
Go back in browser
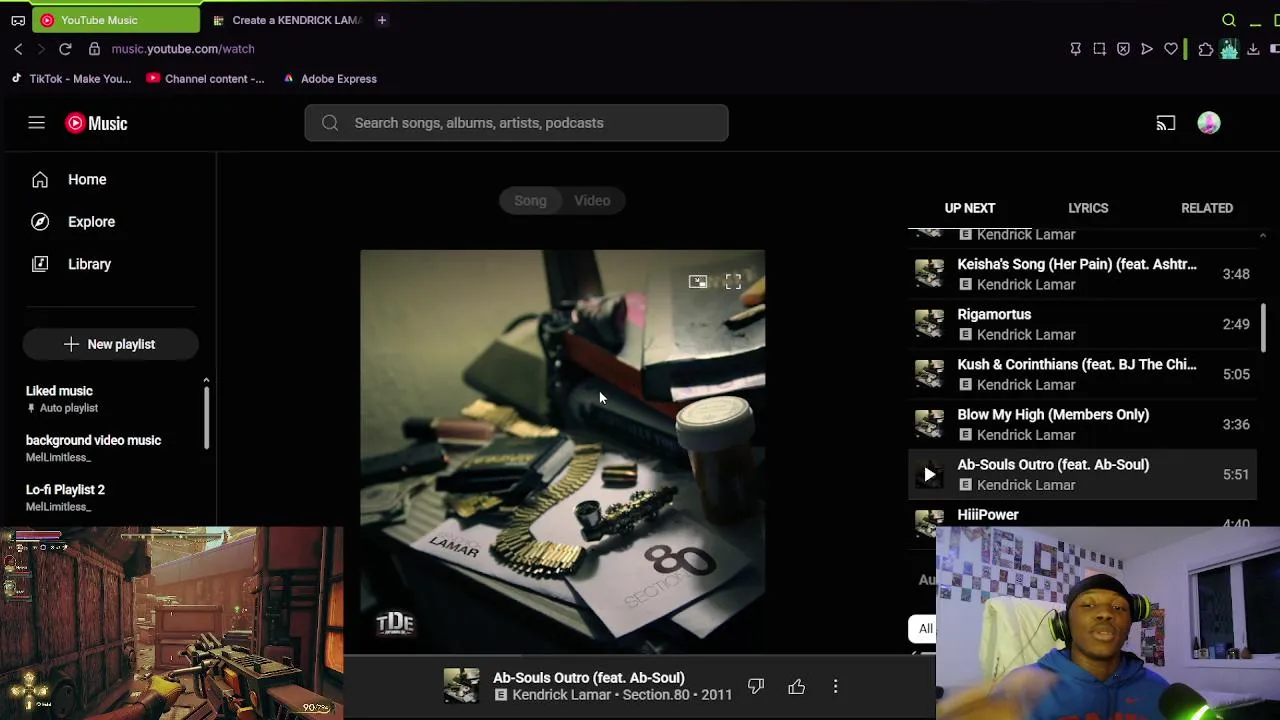(18, 49)
